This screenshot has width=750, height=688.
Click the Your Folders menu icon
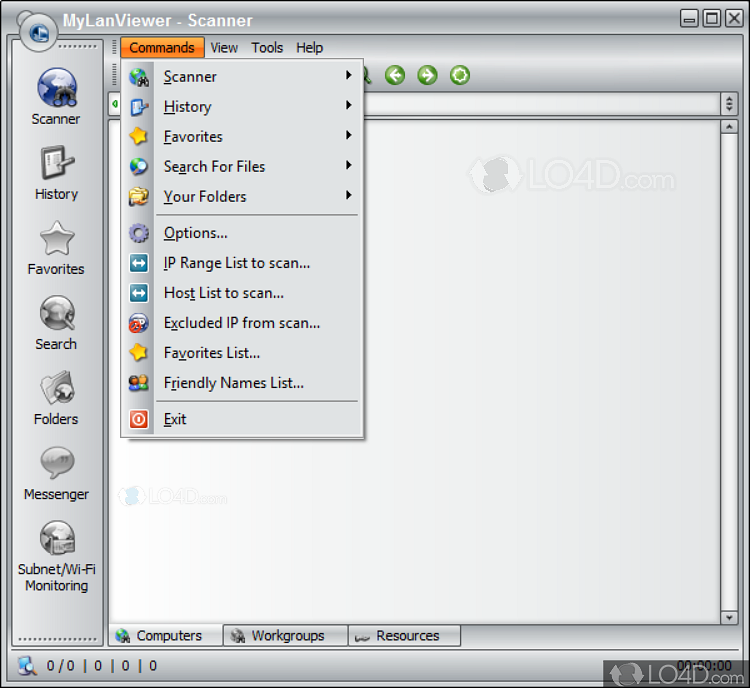pyautogui.click(x=139, y=197)
